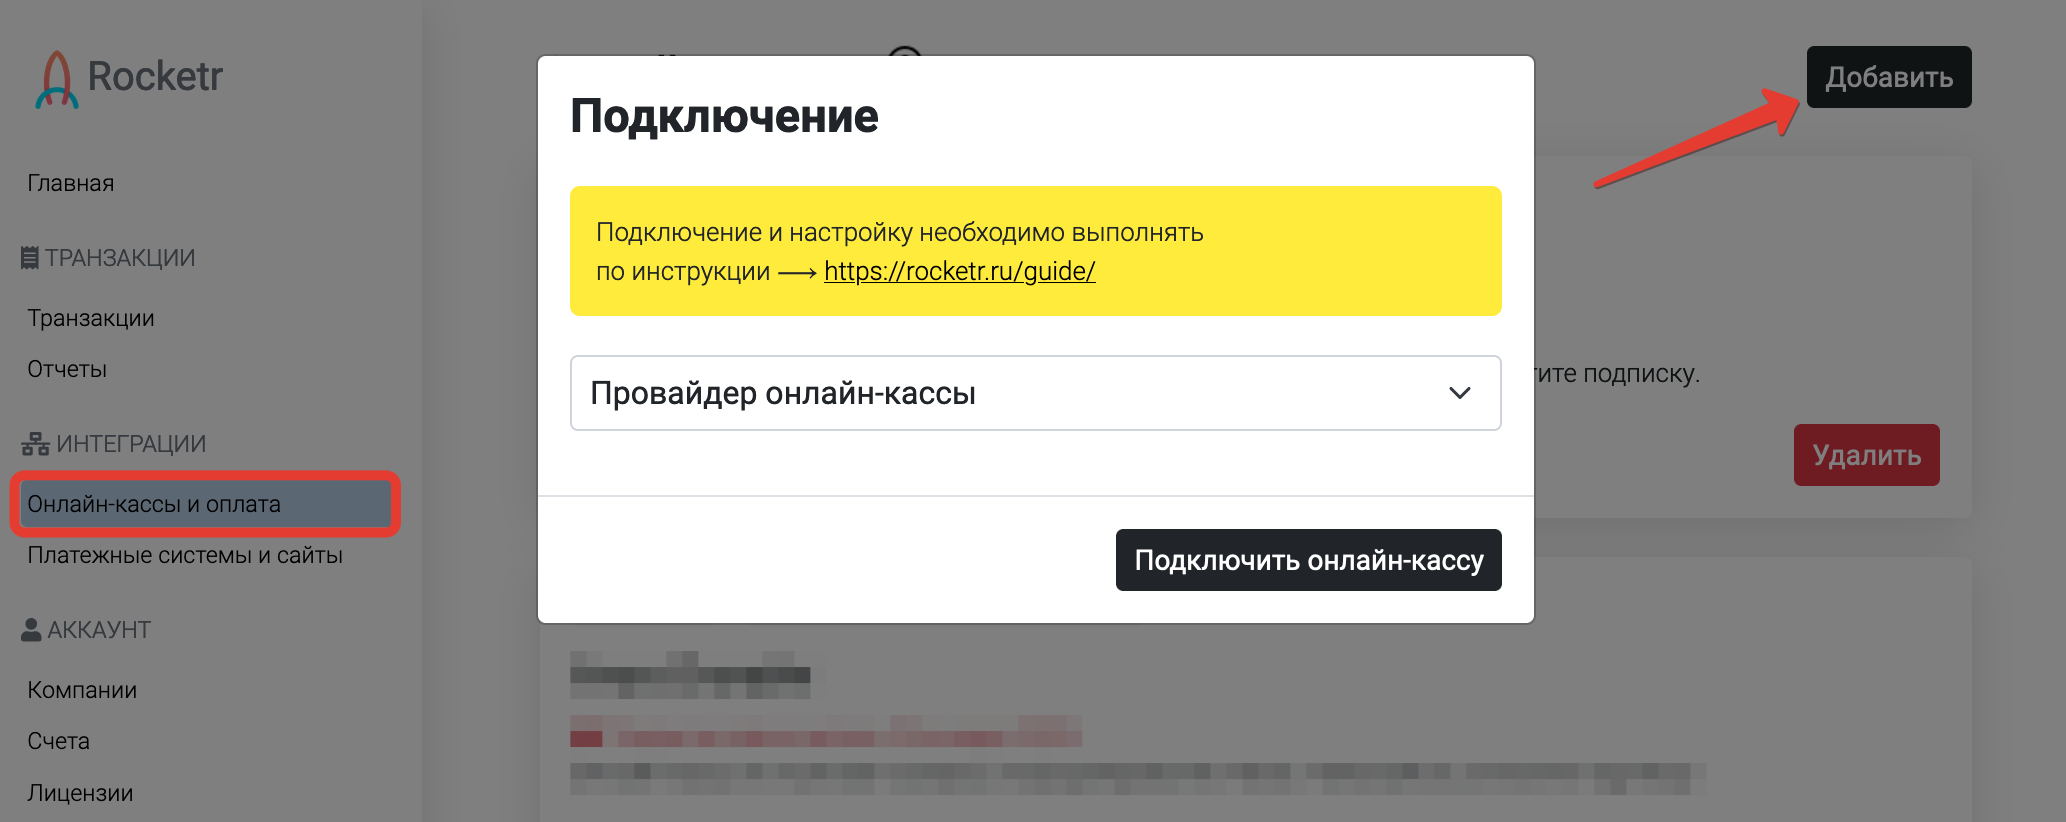Click the red Удалить button
The width and height of the screenshot is (2066, 822).
(1866, 455)
